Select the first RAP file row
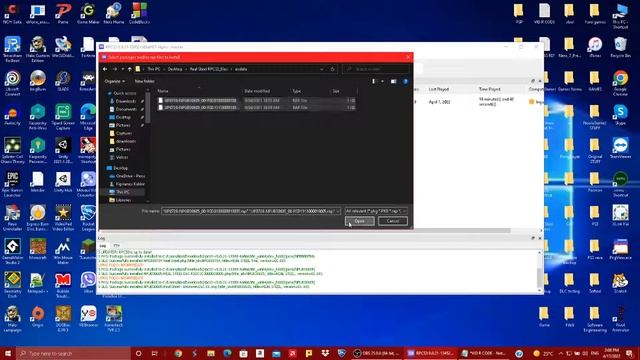Image resolution: width=640 pixels, height=360 pixels. pos(256,100)
